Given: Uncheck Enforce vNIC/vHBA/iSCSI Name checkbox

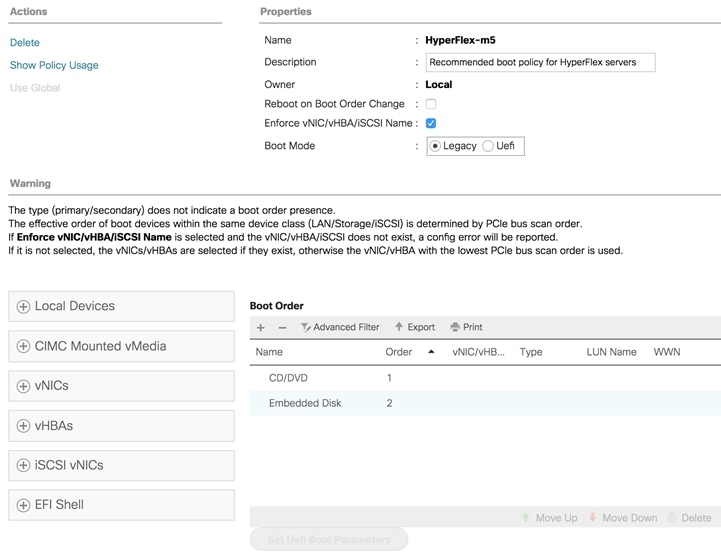Looking at the screenshot, I should click(x=431, y=124).
